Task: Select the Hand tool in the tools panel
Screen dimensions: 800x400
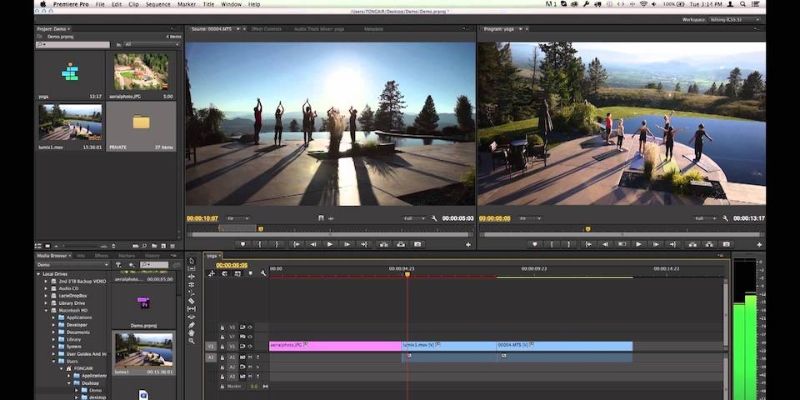Action: pos(191,335)
